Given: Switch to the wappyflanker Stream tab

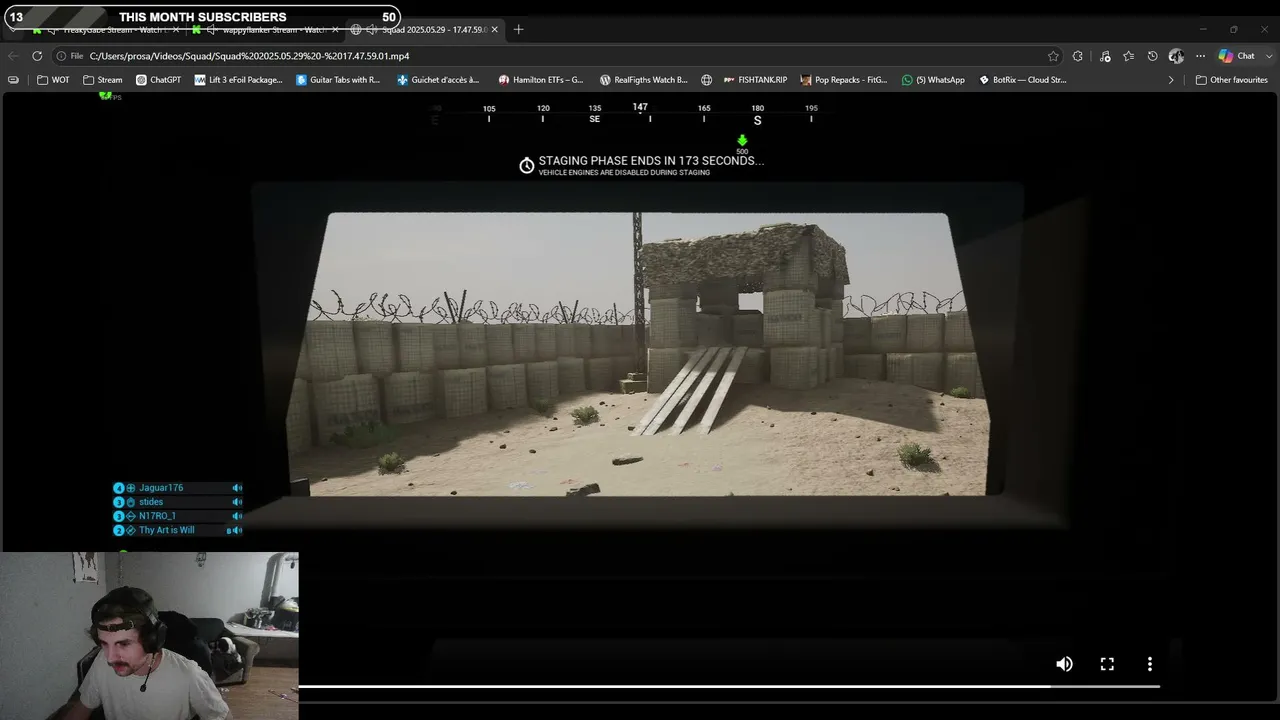Looking at the screenshot, I should click(265, 29).
